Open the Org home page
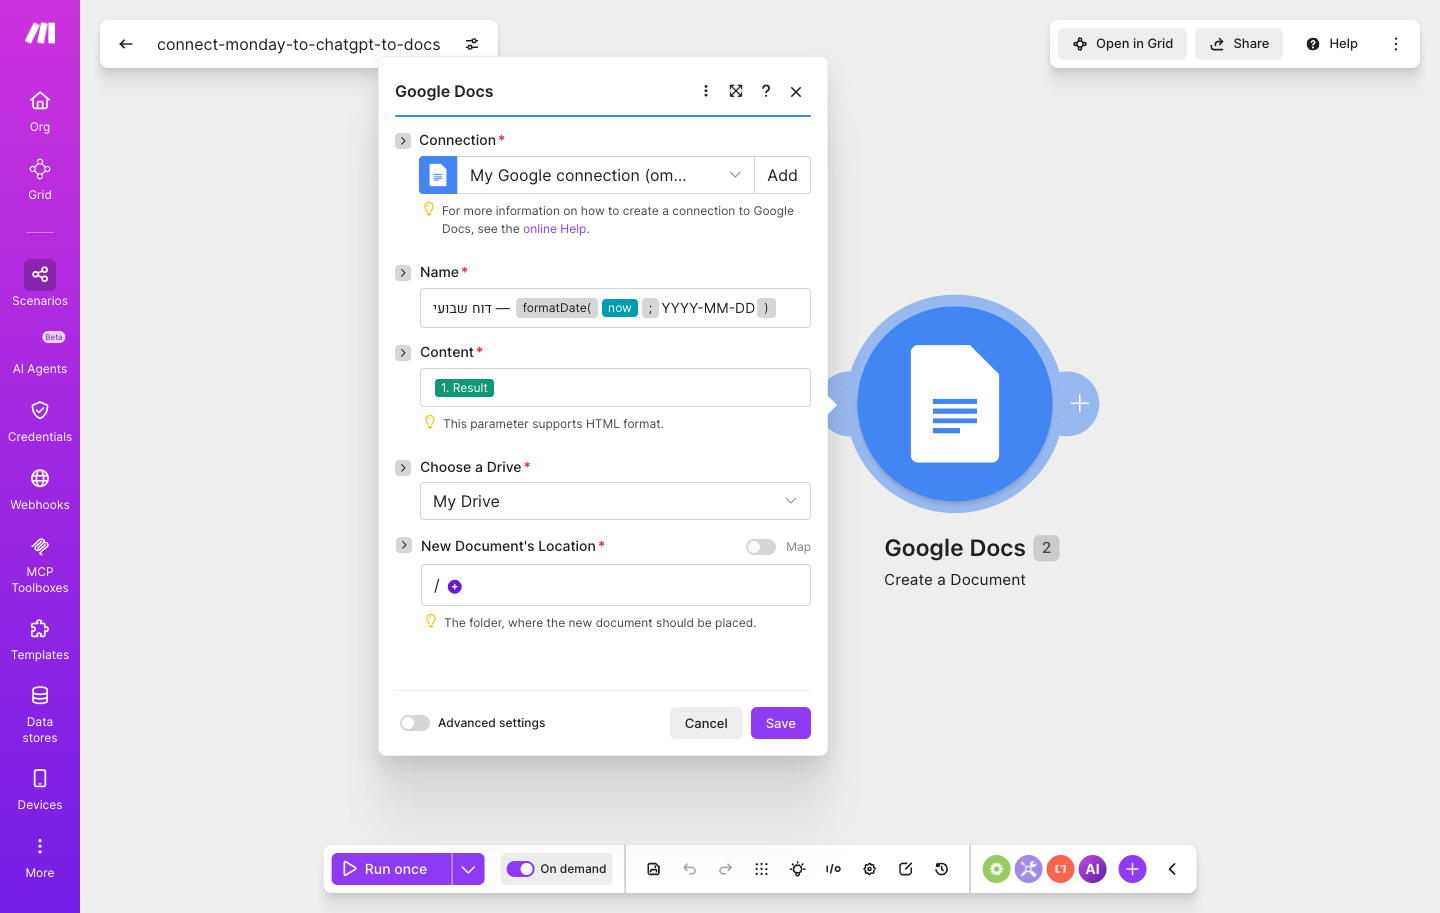 40,111
